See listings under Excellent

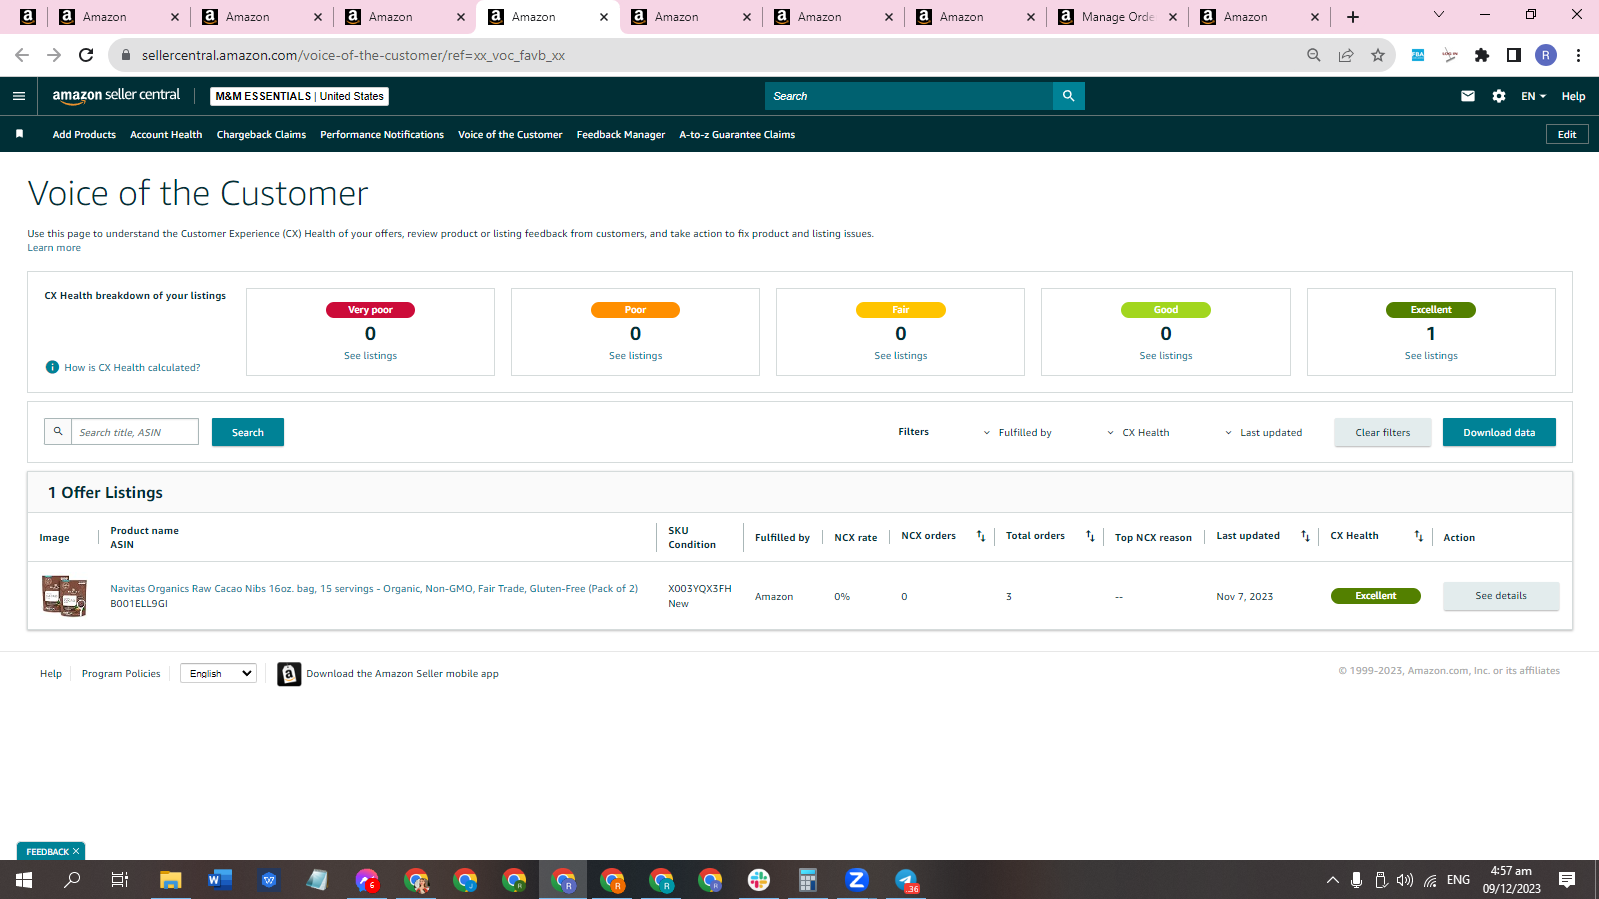(x=1431, y=356)
